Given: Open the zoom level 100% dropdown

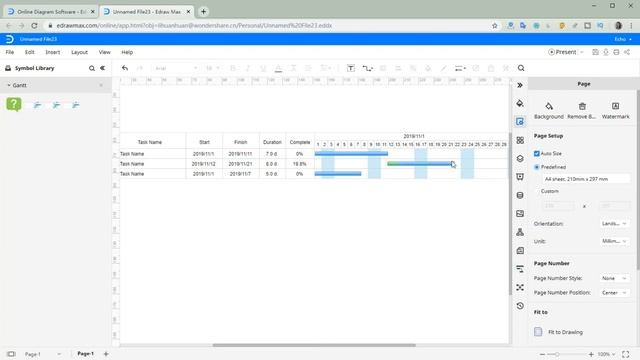Looking at the screenshot, I should [607, 354].
